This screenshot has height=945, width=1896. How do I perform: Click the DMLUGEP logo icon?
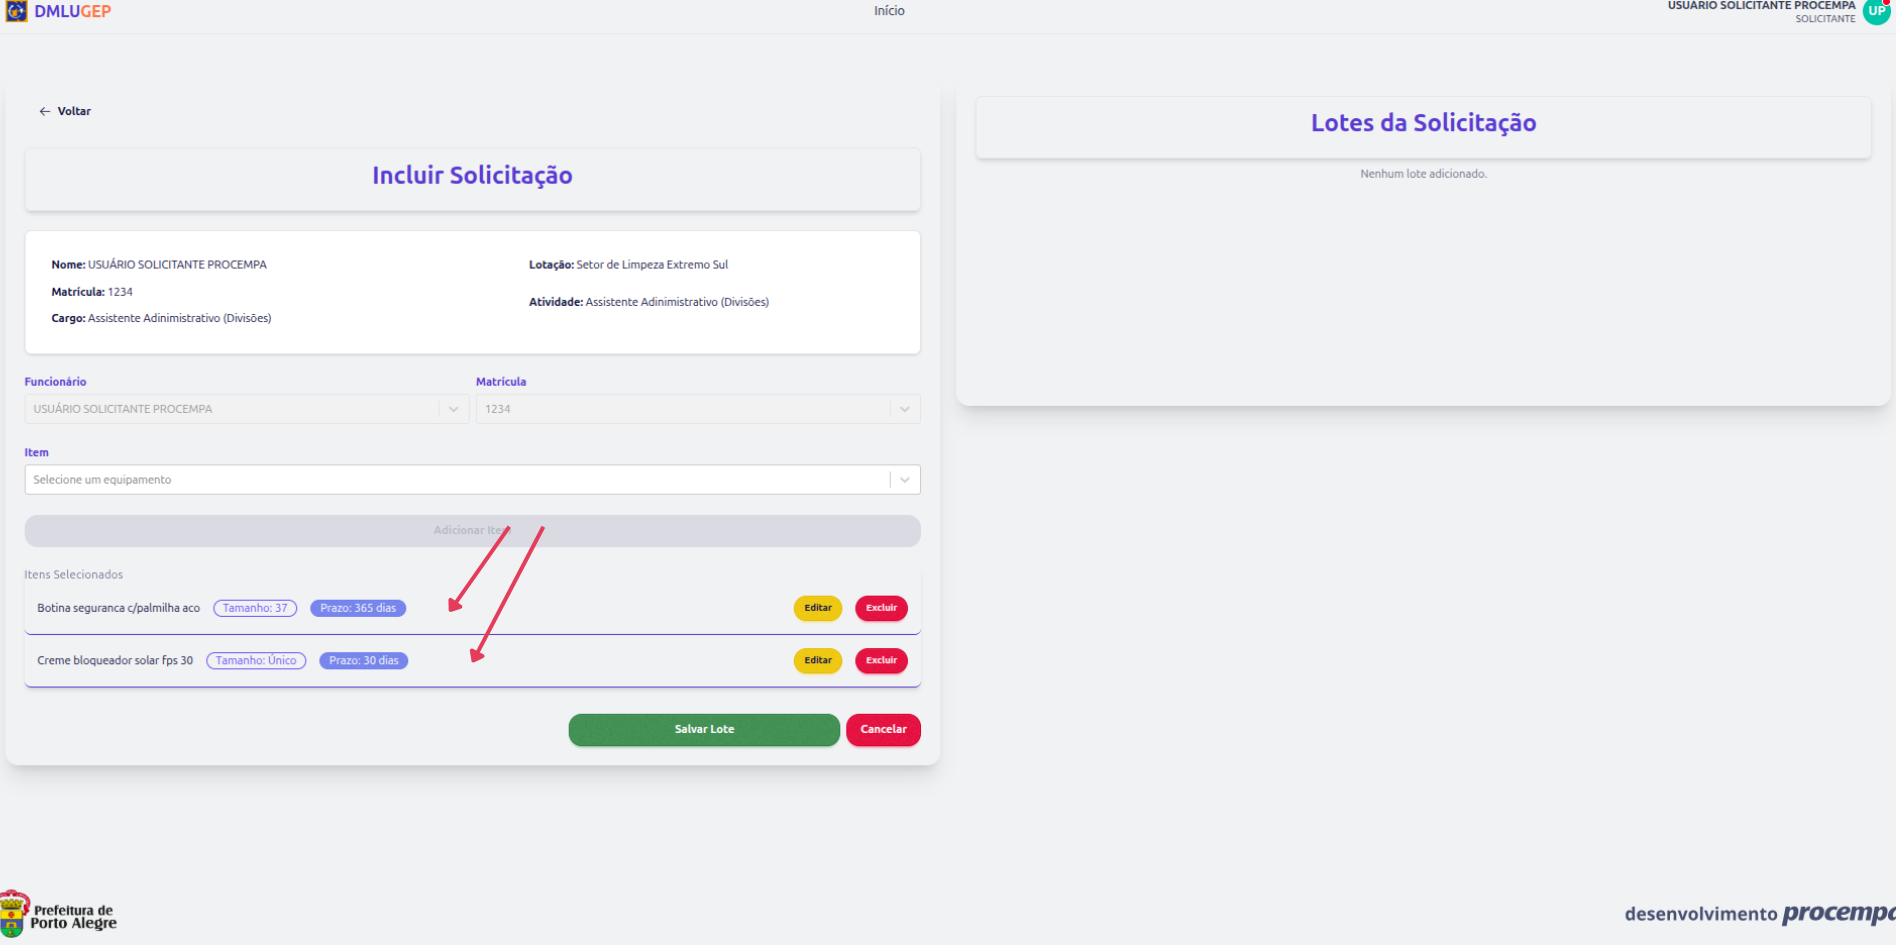tap(16, 11)
